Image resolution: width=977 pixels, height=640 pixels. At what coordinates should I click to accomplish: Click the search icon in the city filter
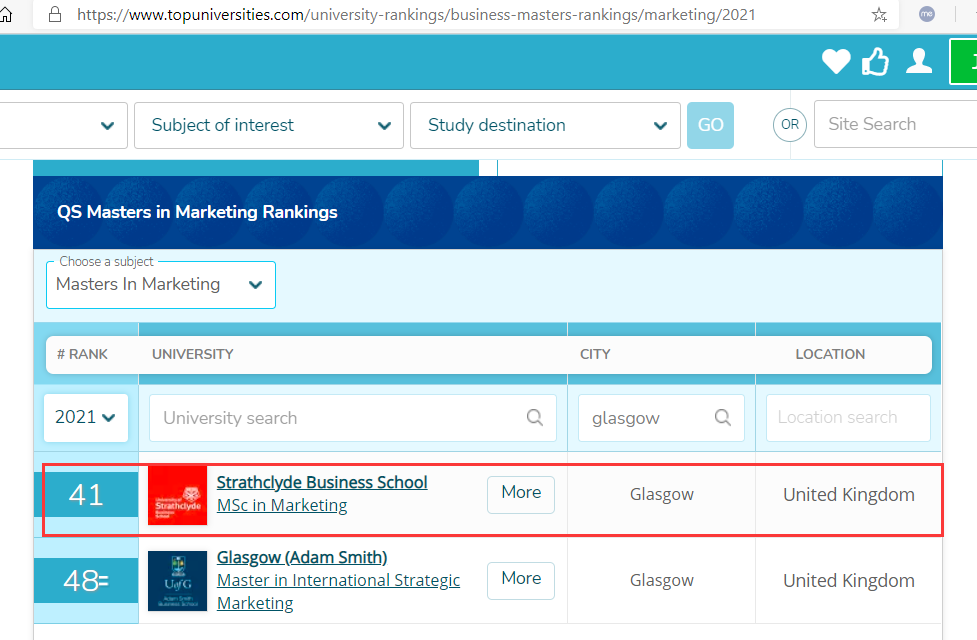(x=723, y=417)
